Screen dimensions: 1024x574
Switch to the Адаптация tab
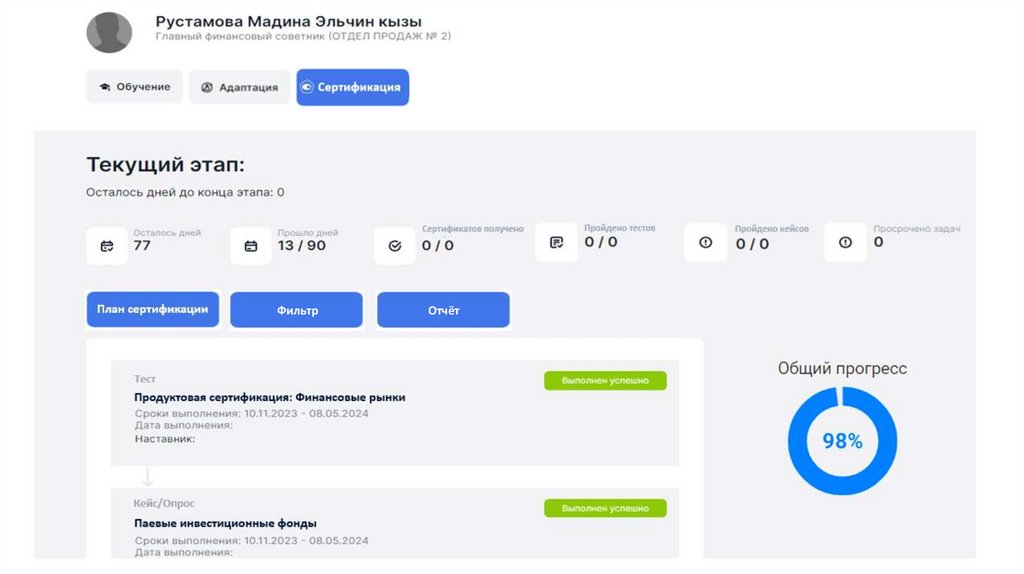[239, 87]
